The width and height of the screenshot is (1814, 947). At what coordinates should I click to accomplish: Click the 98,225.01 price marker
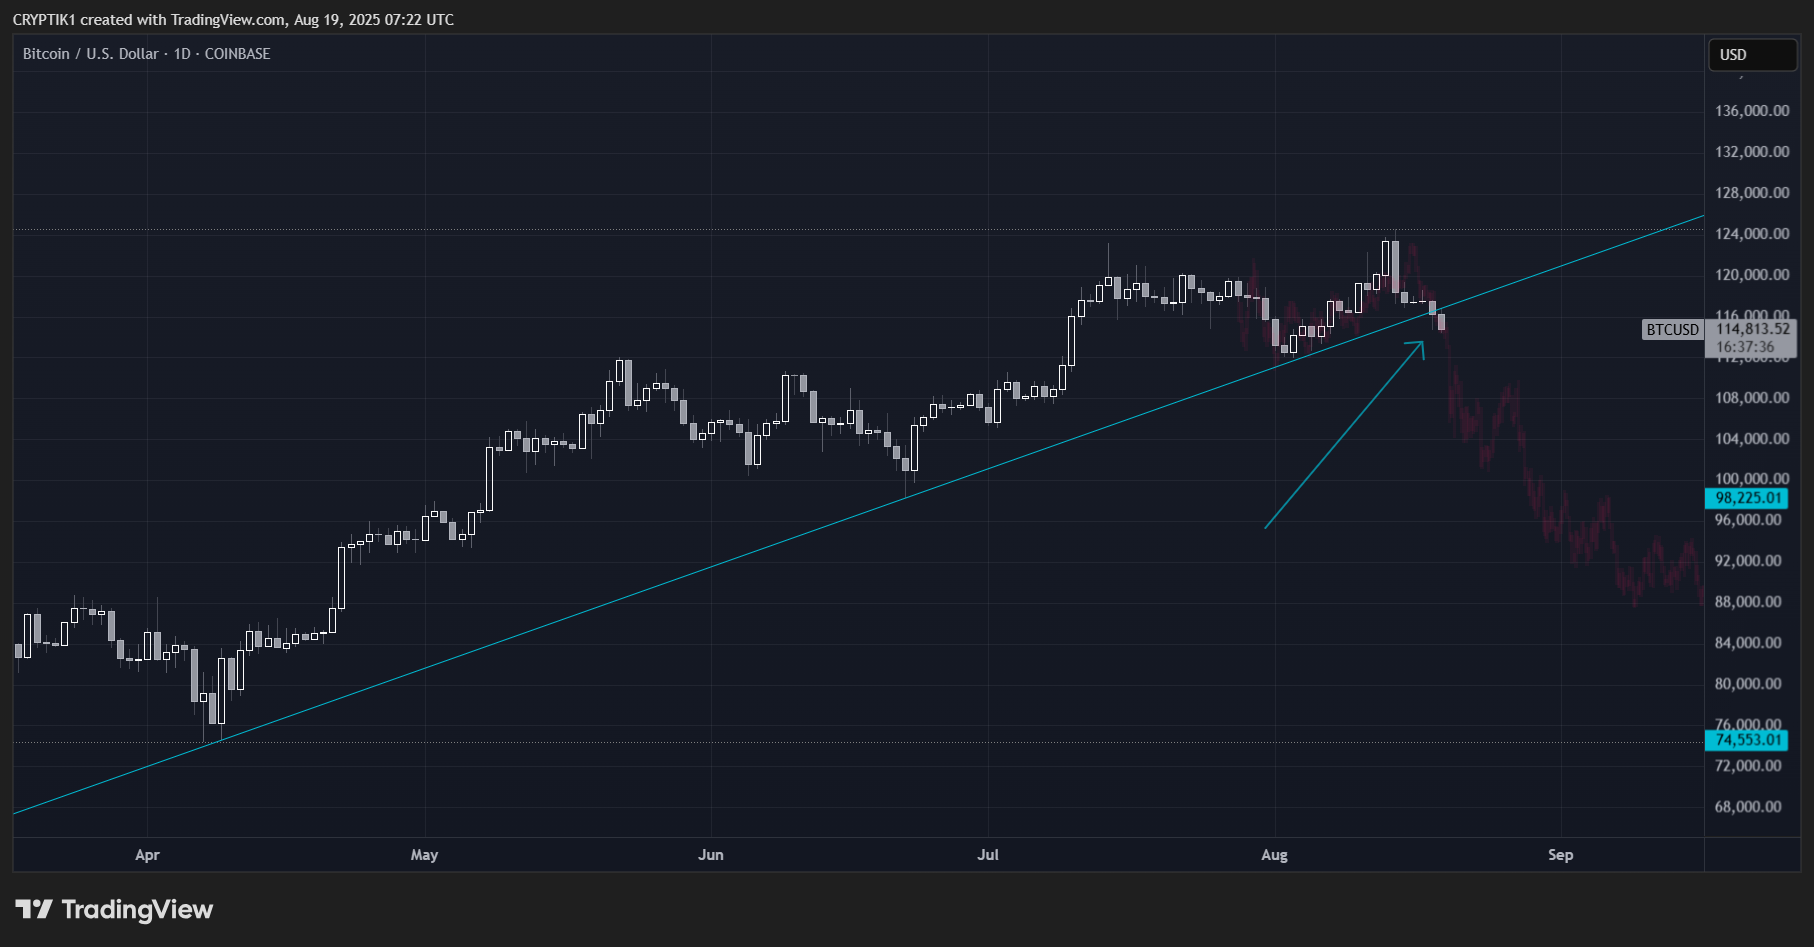pos(1747,498)
